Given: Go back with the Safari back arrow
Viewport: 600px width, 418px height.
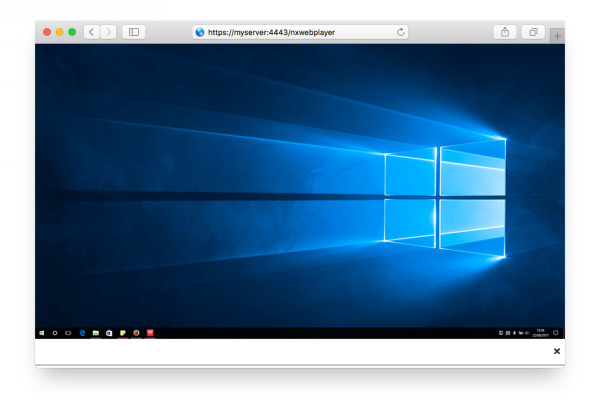Looking at the screenshot, I should tap(92, 32).
